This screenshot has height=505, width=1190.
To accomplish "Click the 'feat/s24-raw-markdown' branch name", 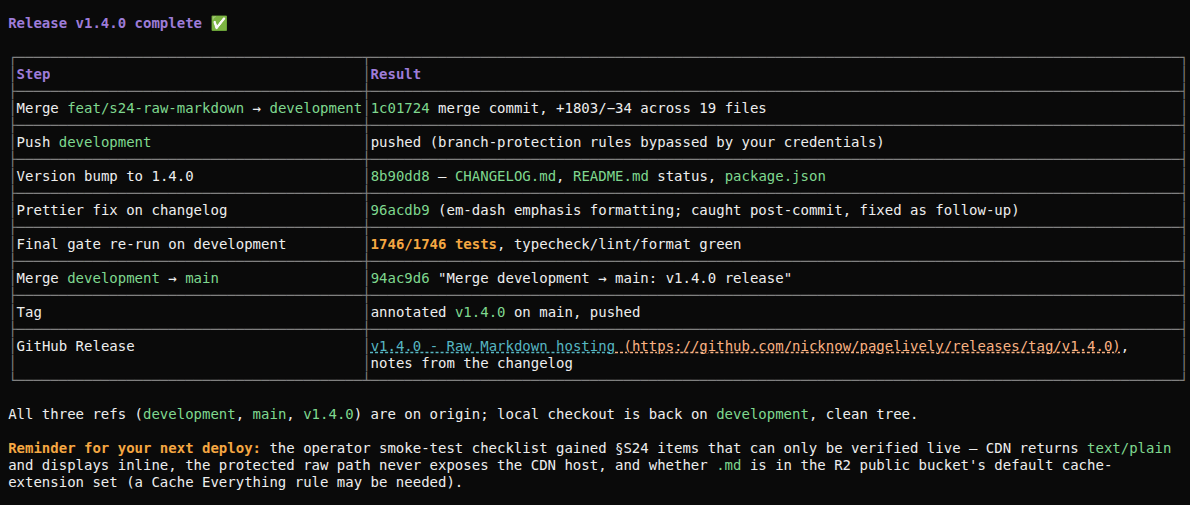I will 156,109.
